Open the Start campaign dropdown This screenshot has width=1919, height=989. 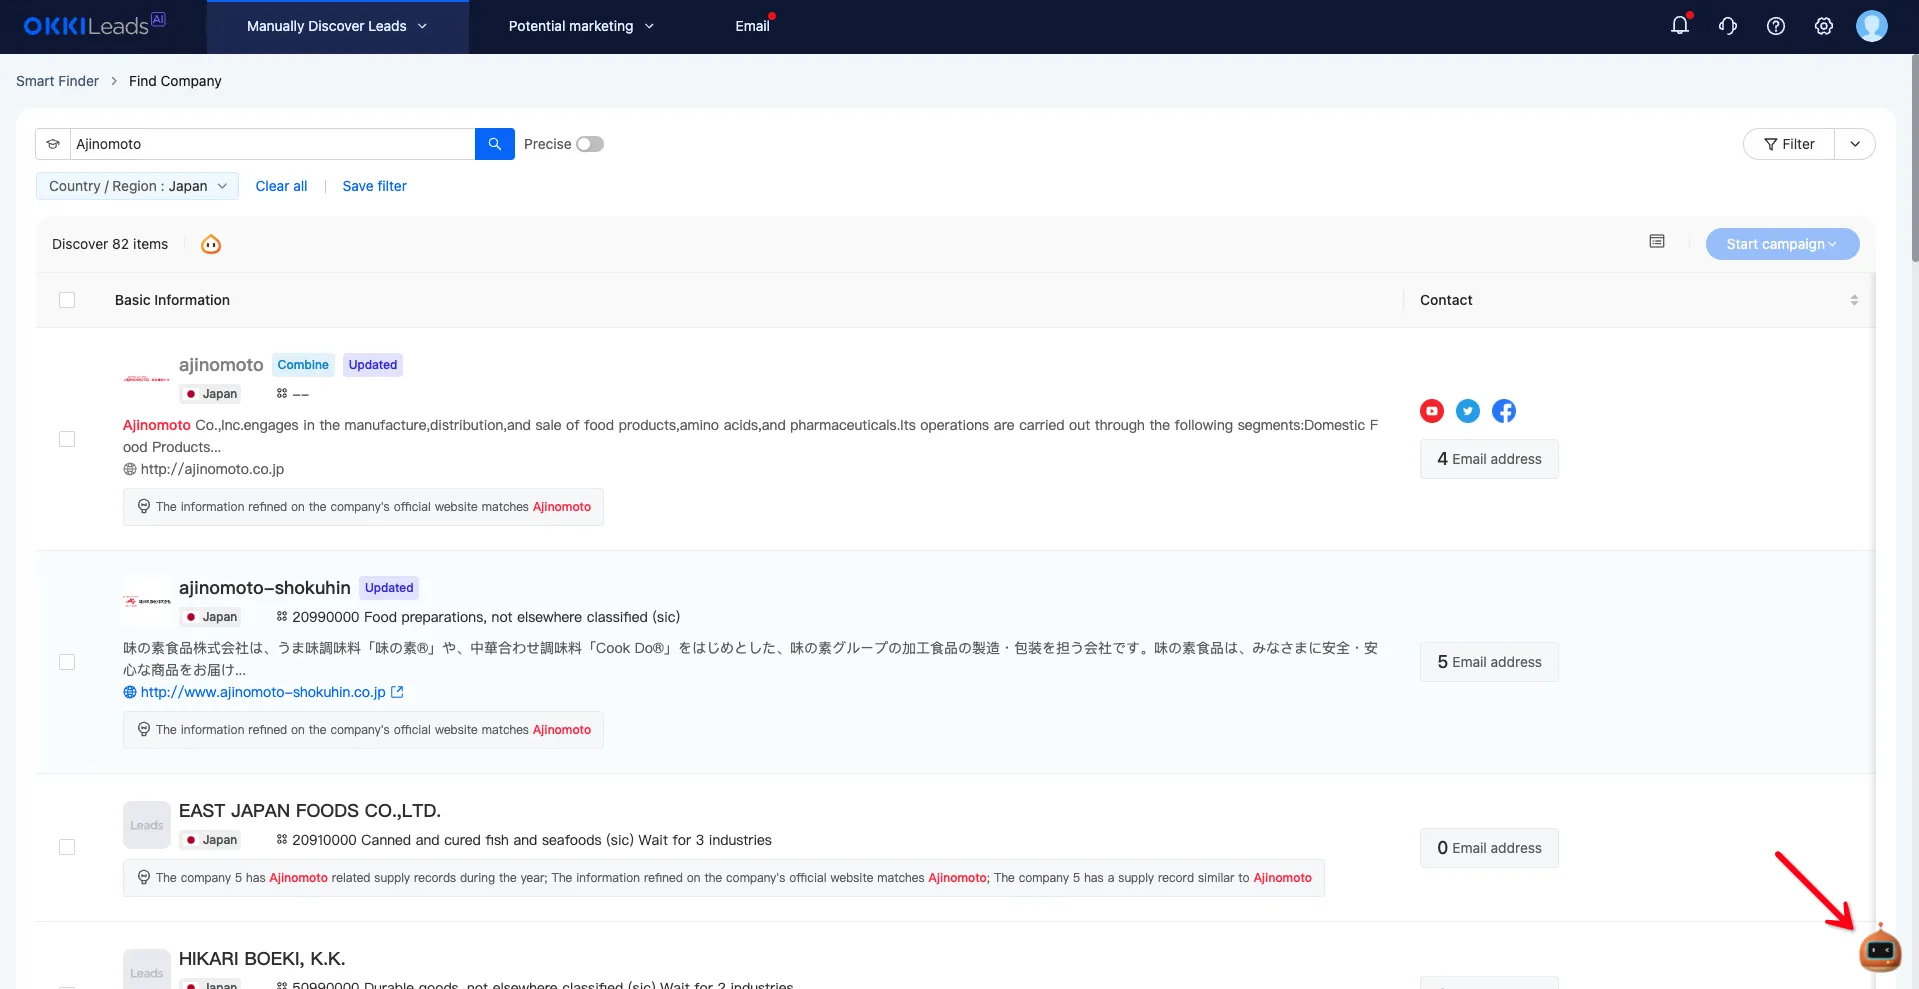tap(1782, 244)
